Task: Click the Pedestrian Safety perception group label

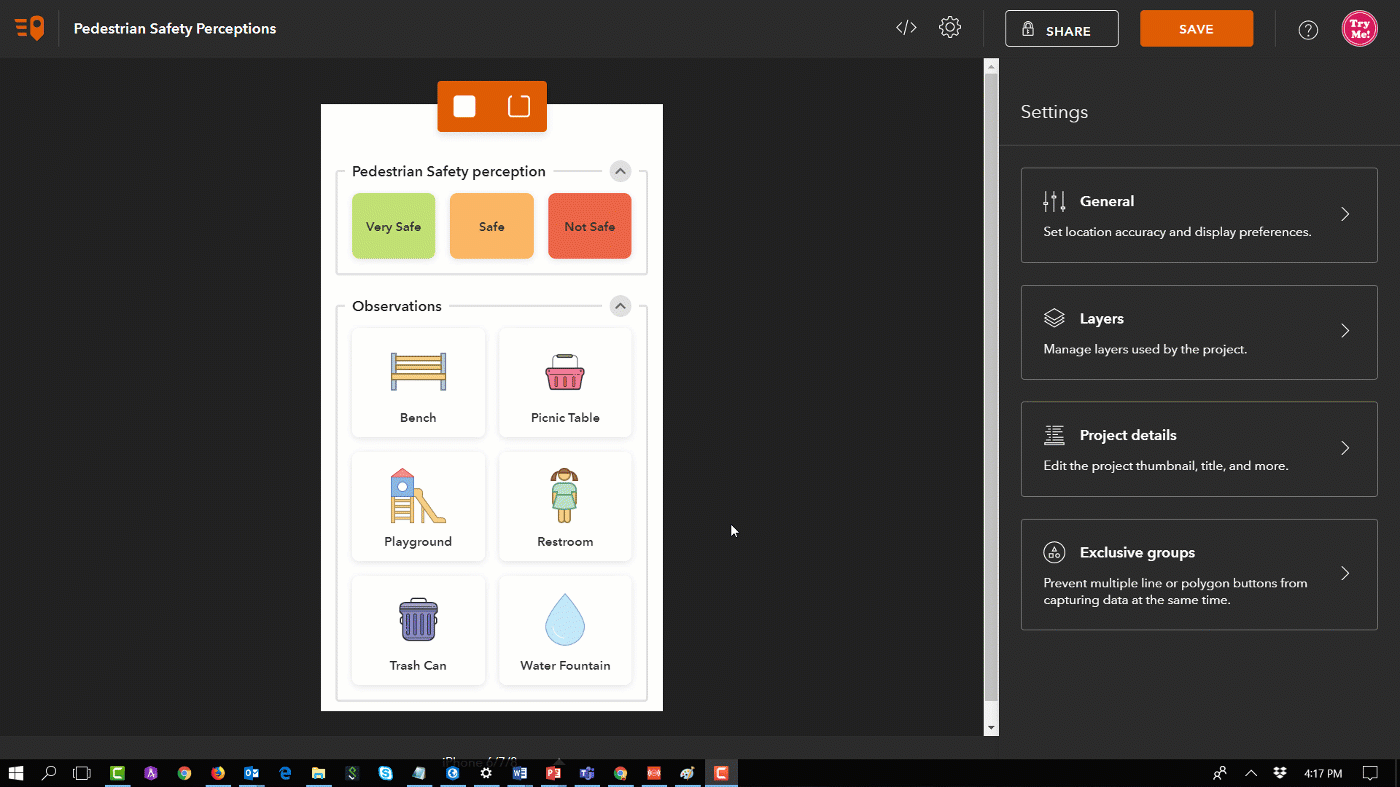Action: coord(449,171)
